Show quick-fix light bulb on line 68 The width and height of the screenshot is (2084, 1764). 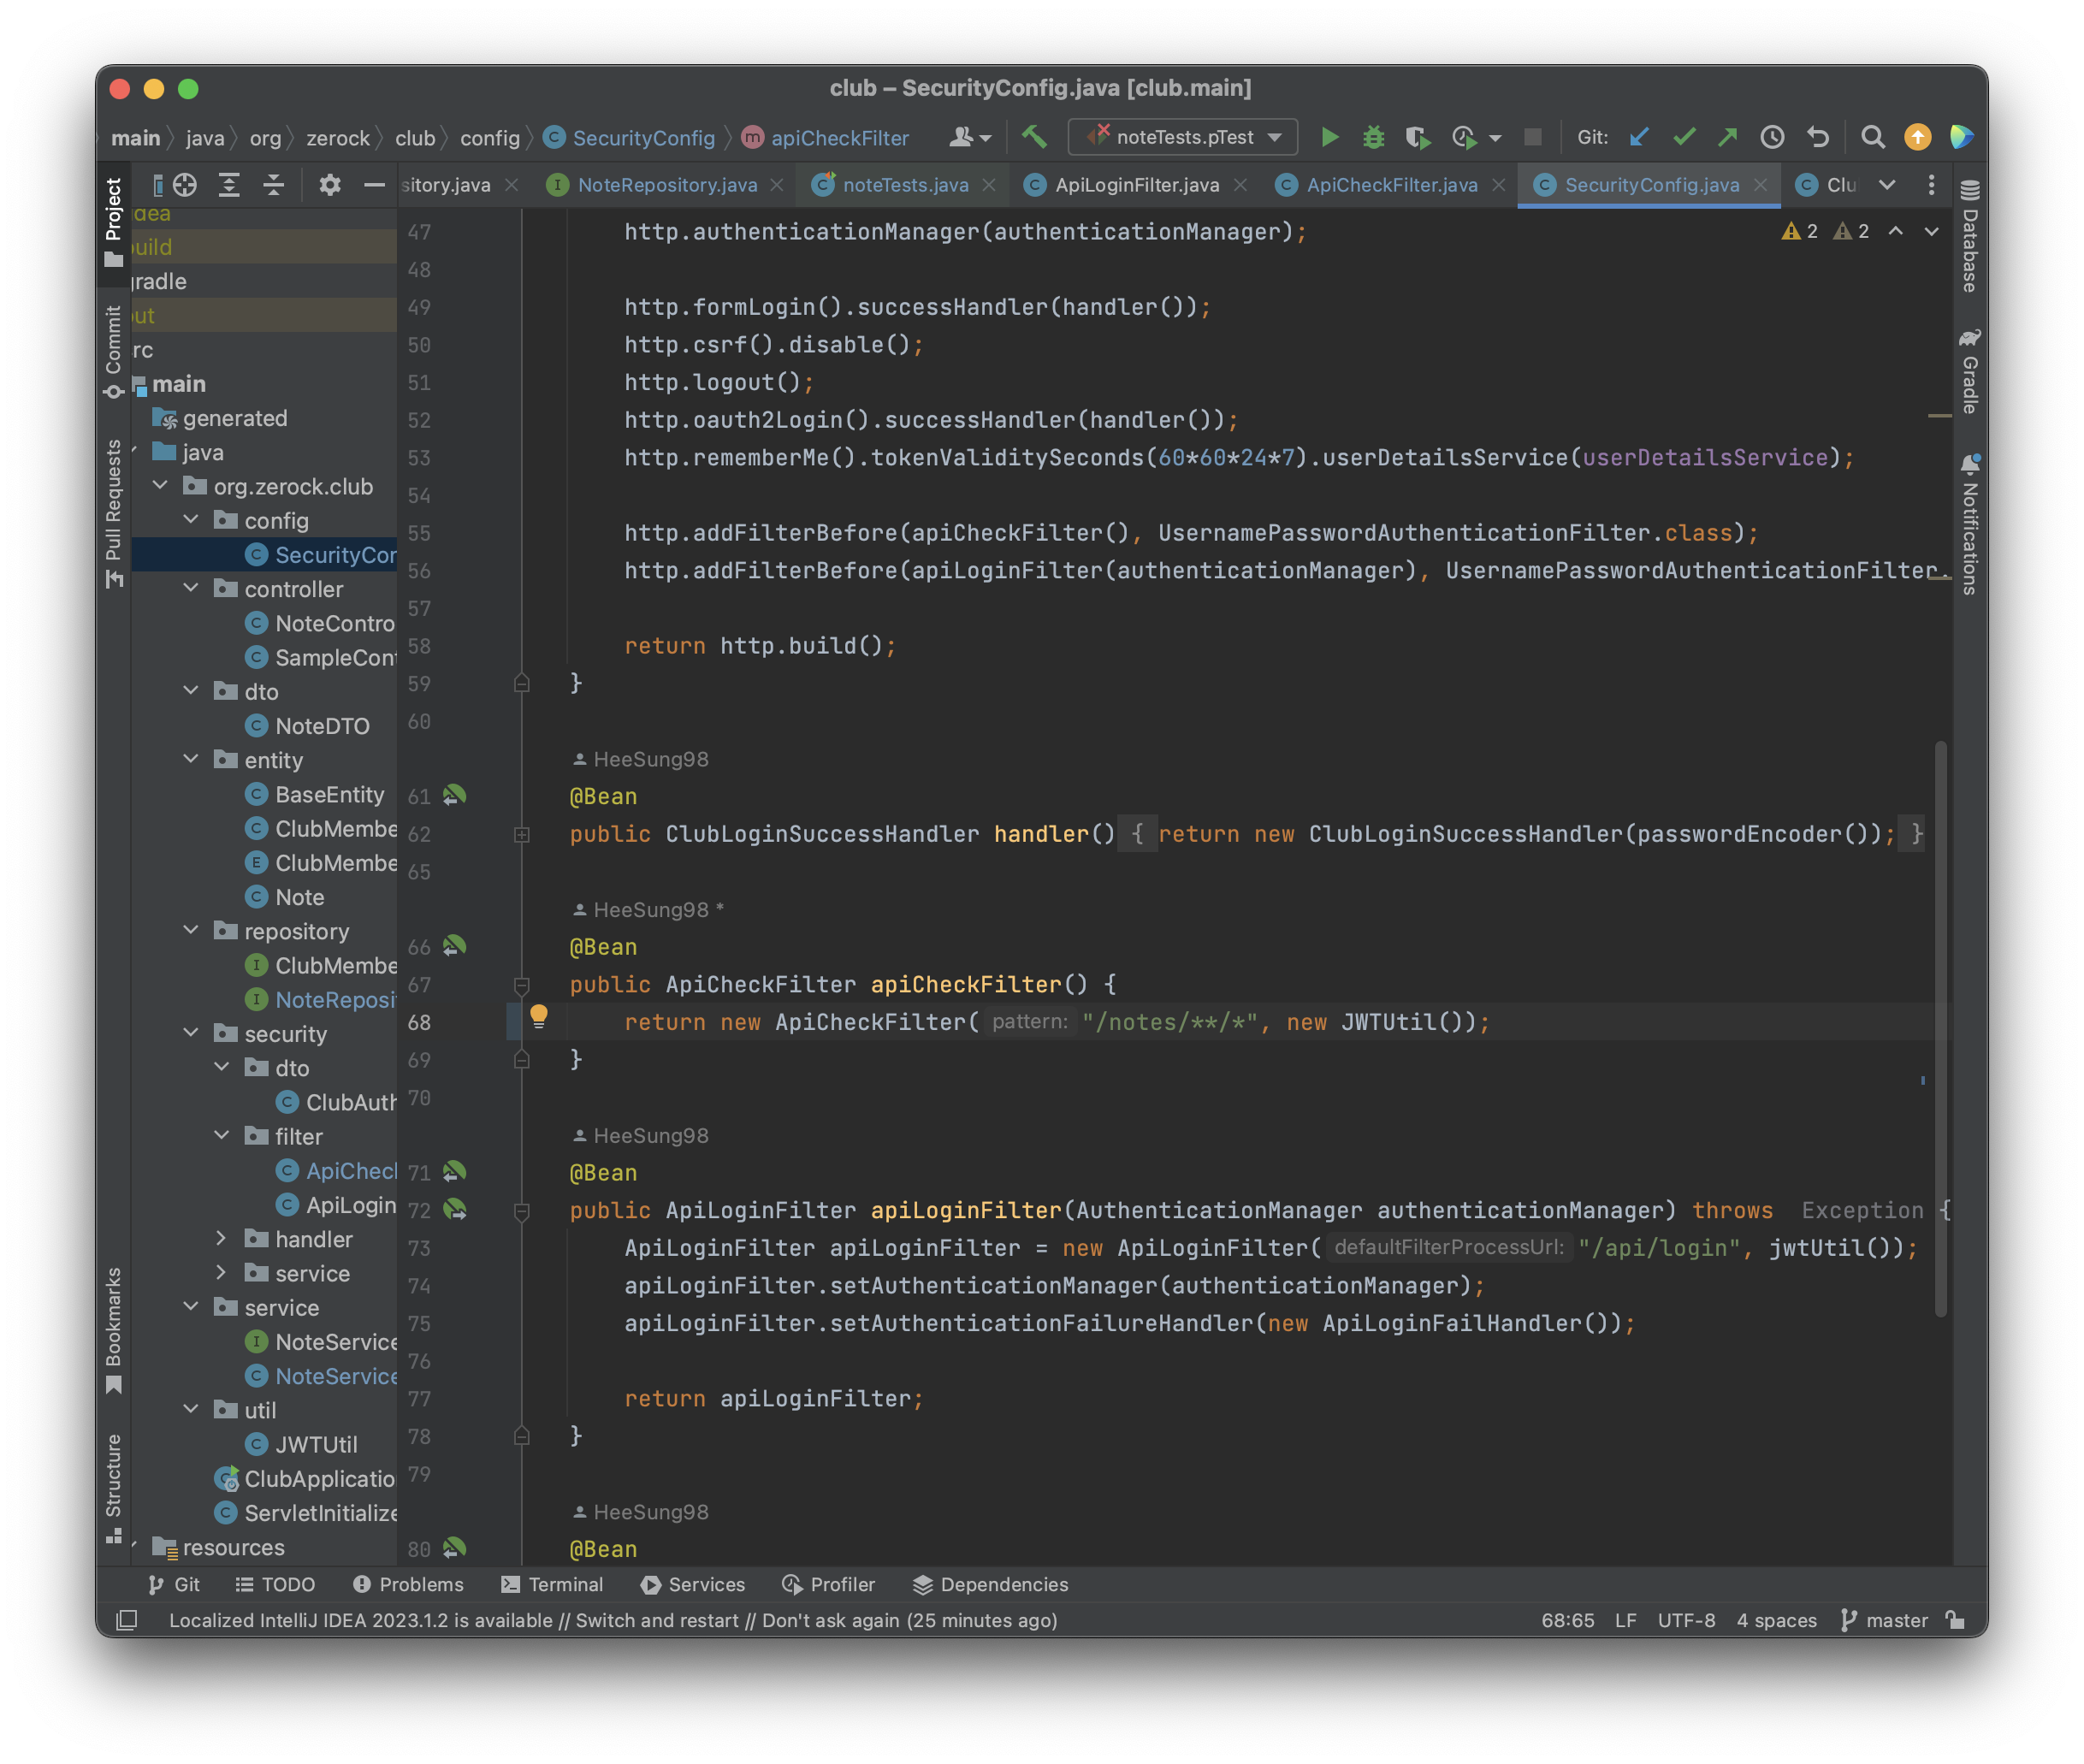[x=538, y=1018]
